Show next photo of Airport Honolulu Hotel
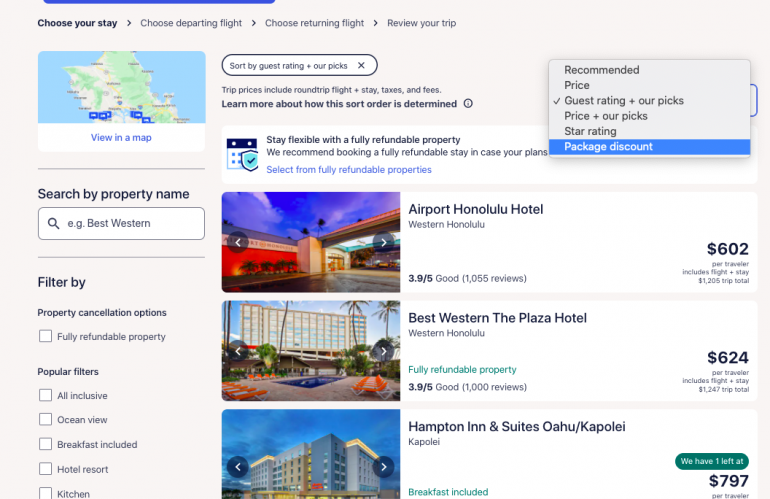This screenshot has width=770, height=499. [x=384, y=242]
